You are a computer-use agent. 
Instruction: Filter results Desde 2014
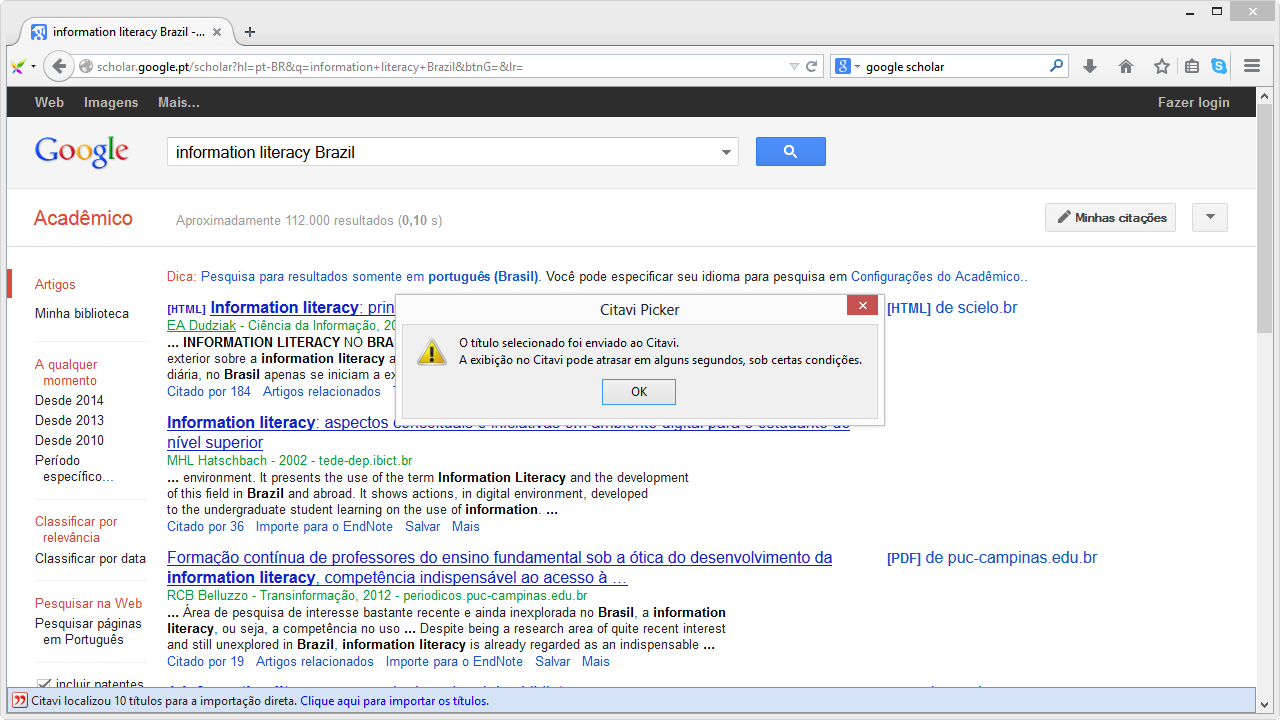[69, 400]
